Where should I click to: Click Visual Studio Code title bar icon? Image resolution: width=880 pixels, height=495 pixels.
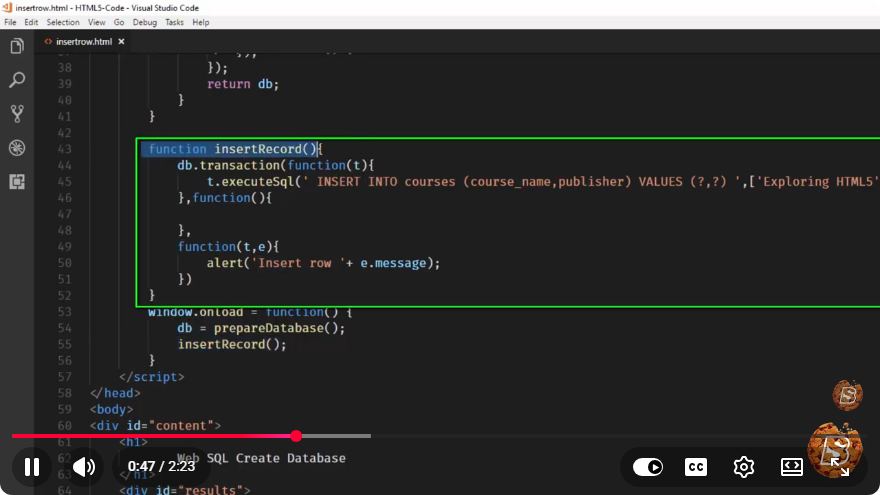click(x=7, y=8)
